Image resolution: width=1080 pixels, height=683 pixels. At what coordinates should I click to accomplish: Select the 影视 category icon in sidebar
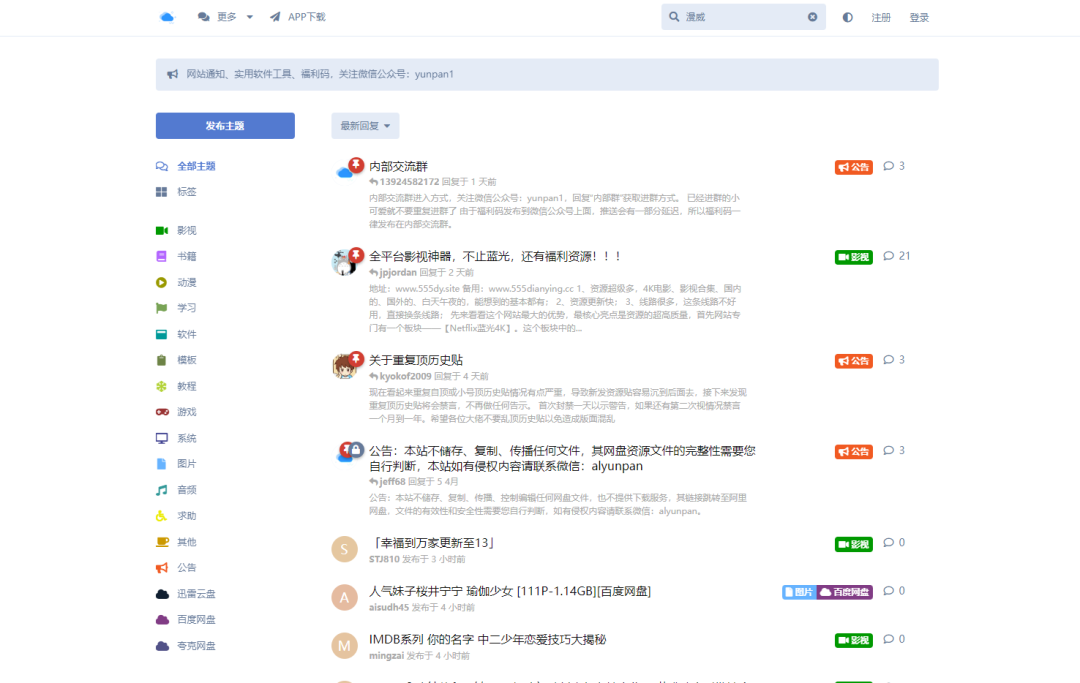(x=160, y=230)
